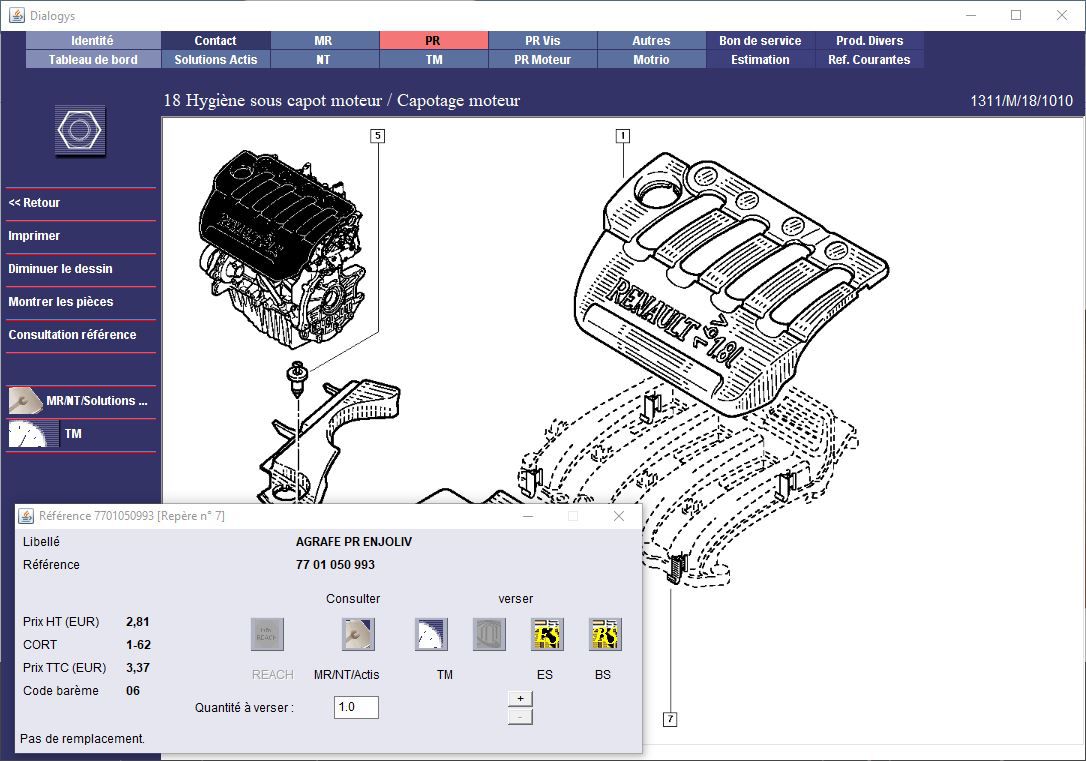
Task: Switch to the NT tab
Action: tap(323, 60)
